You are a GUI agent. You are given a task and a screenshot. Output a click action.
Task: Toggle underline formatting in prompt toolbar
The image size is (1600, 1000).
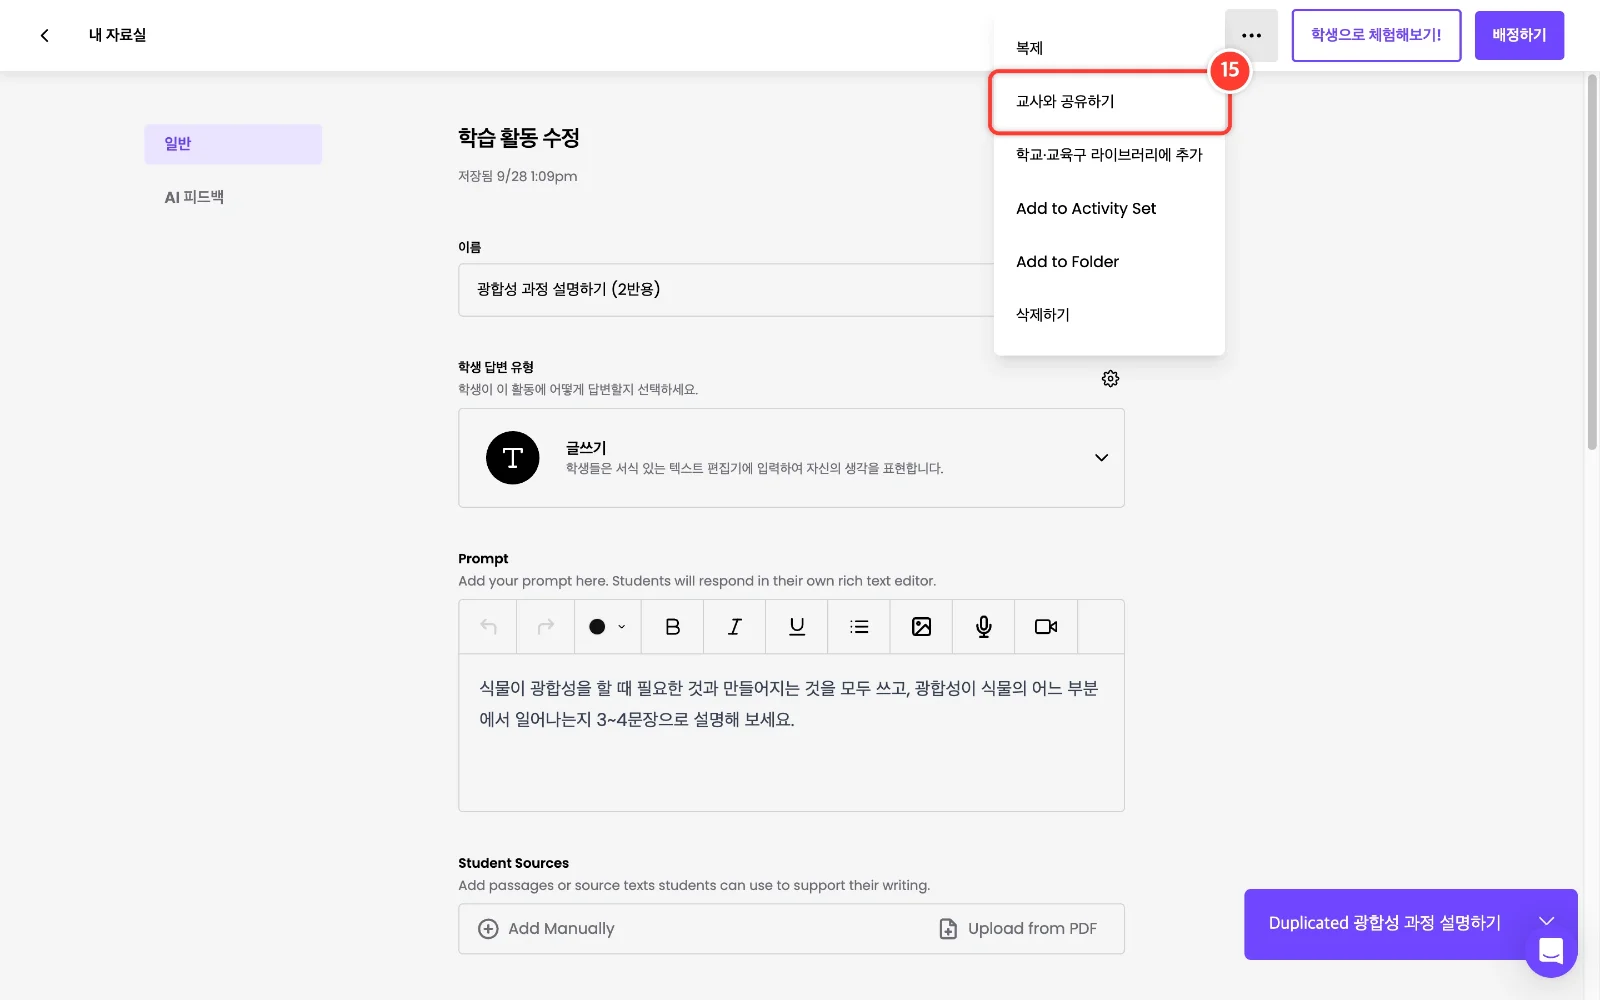[797, 627]
